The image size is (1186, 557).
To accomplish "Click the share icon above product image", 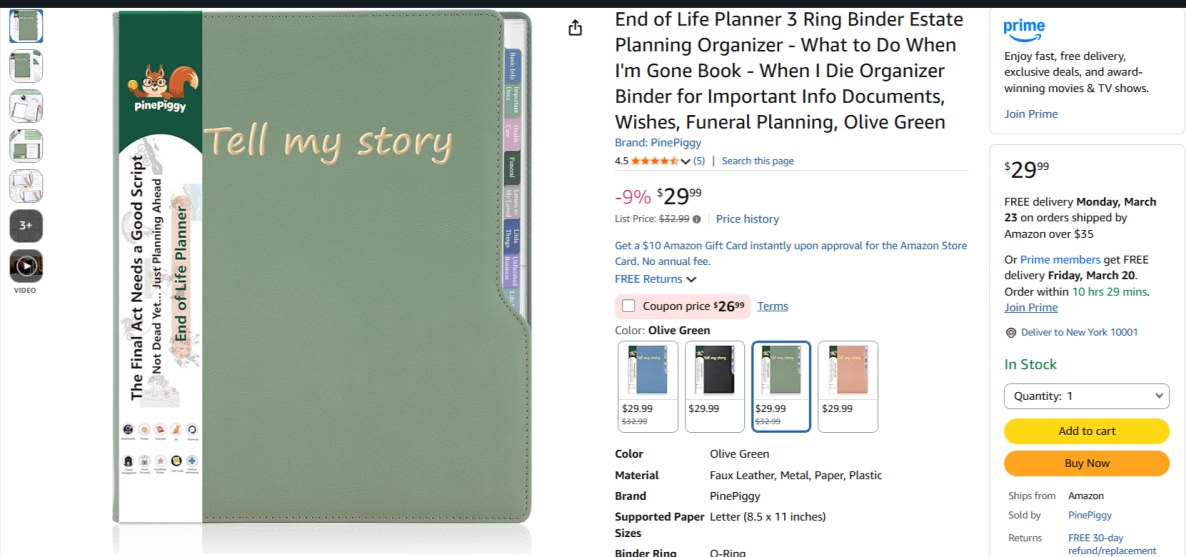I will pyautogui.click(x=575, y=28).
